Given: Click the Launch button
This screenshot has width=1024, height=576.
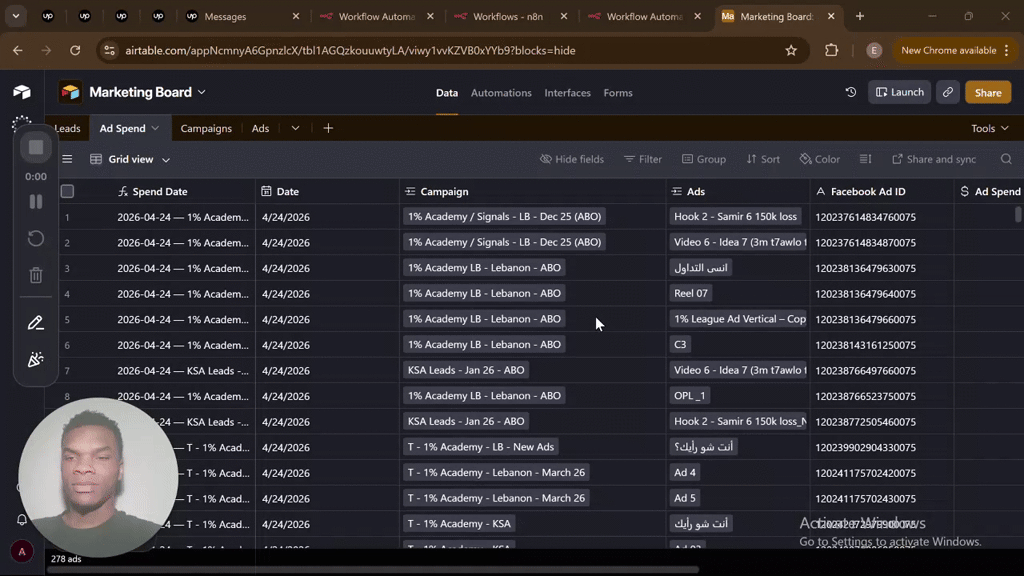Looking at the screenshot, I should coord(899,92).
